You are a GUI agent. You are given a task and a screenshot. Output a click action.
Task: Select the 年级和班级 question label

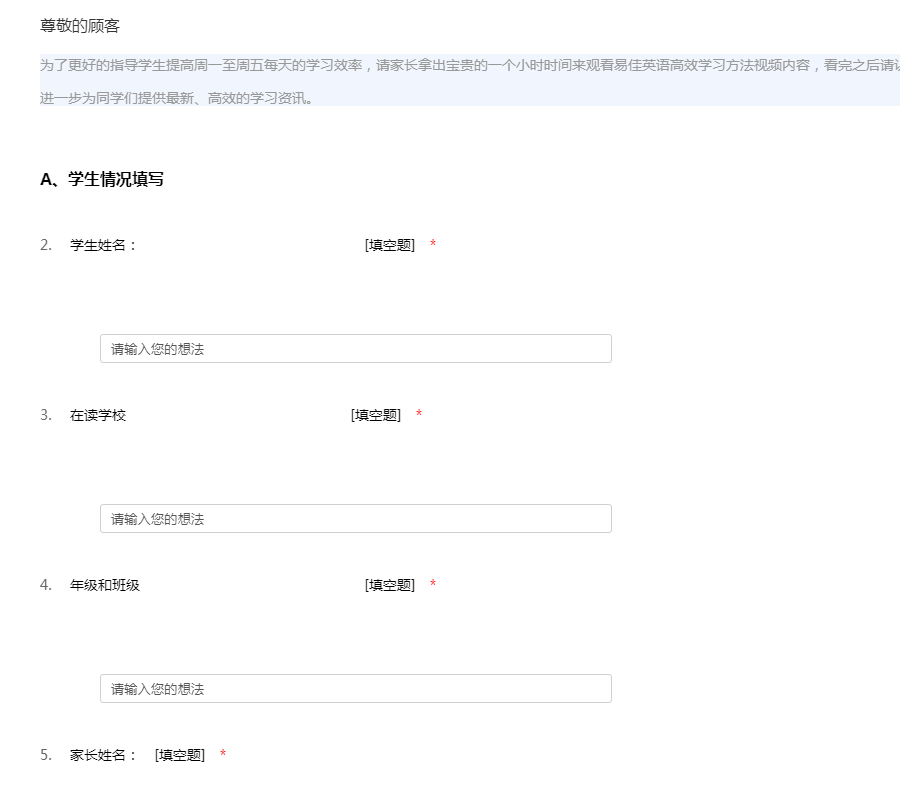105,585
